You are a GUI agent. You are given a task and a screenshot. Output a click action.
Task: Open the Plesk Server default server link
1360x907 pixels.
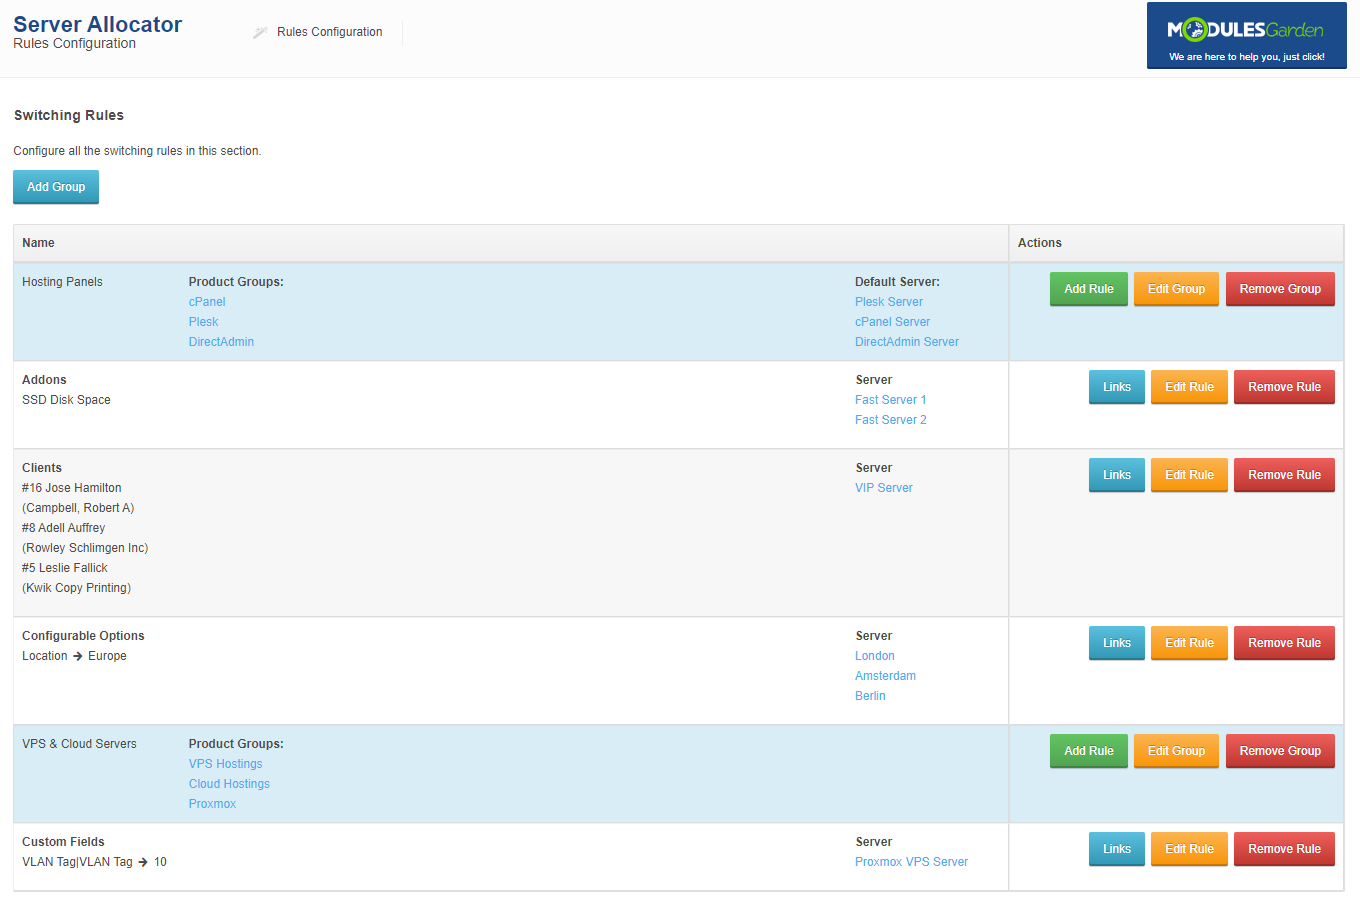(x=888, y=301)
